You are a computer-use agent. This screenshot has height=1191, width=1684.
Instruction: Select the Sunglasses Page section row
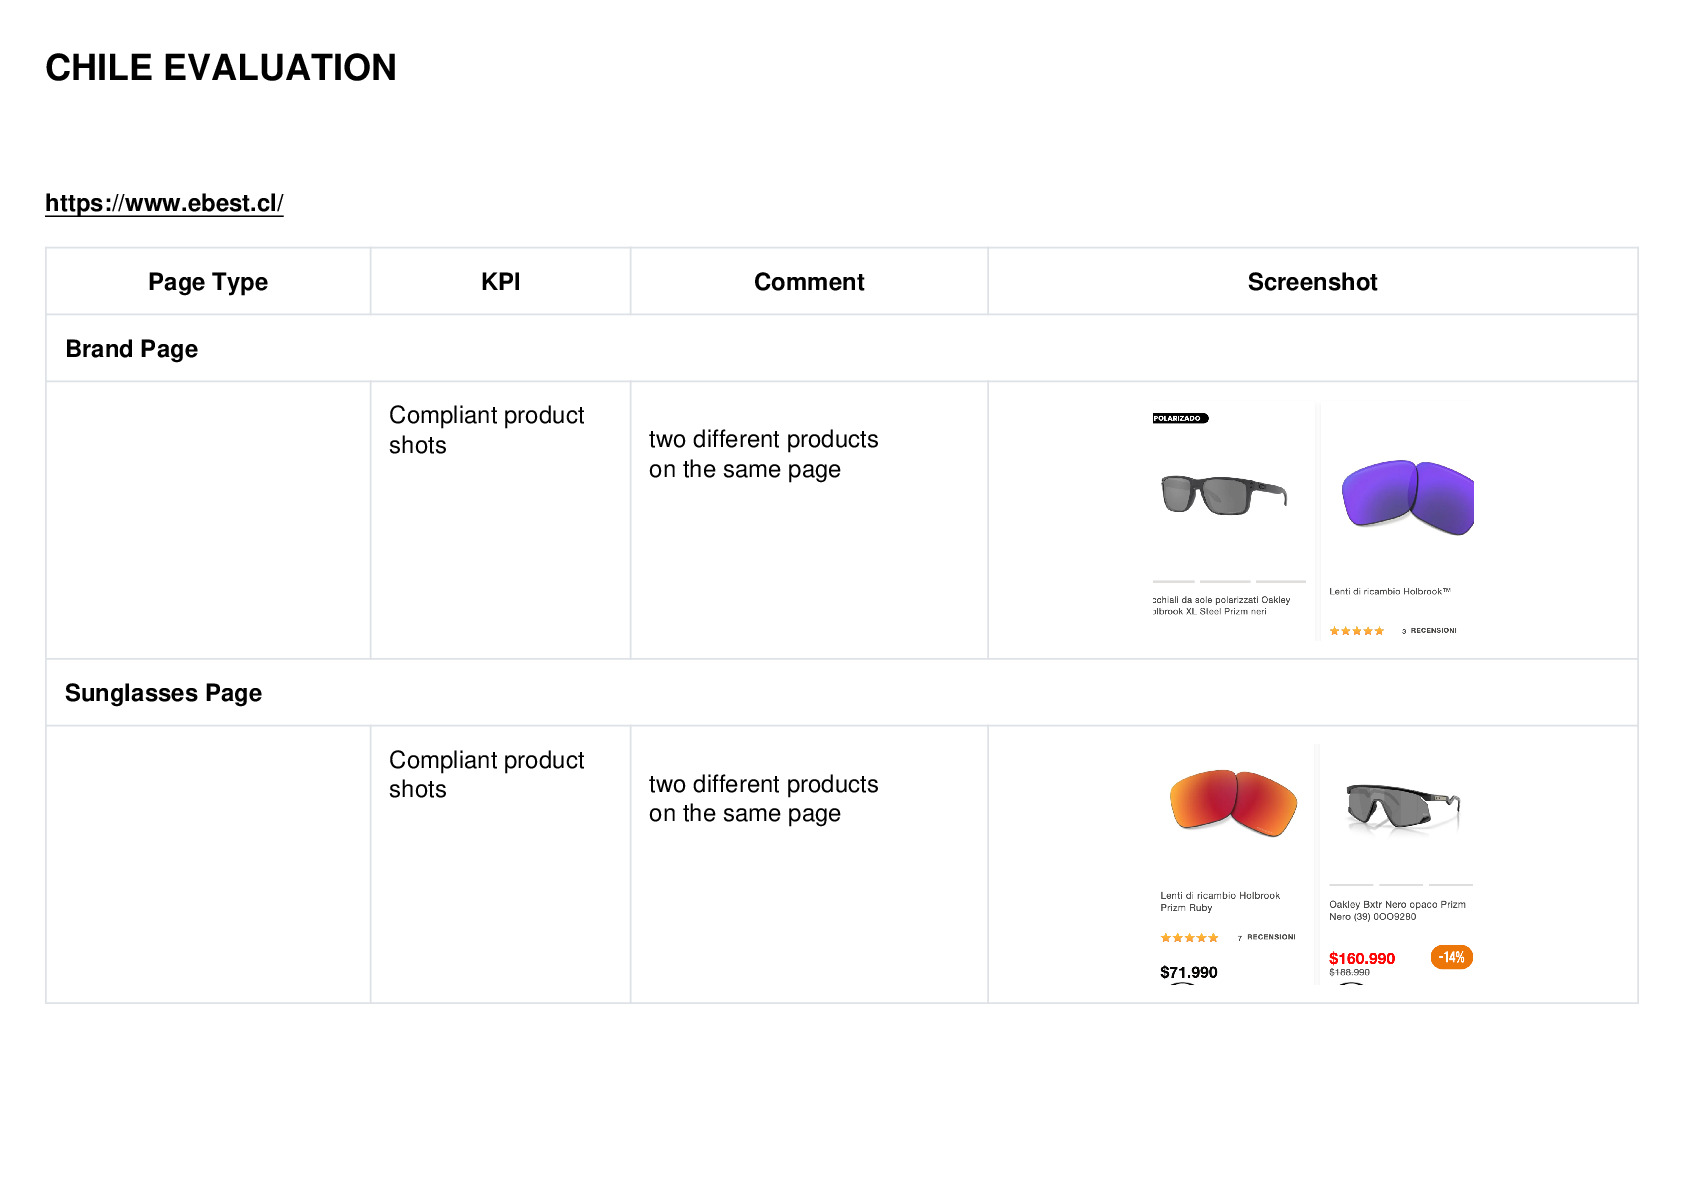(841, 692)
